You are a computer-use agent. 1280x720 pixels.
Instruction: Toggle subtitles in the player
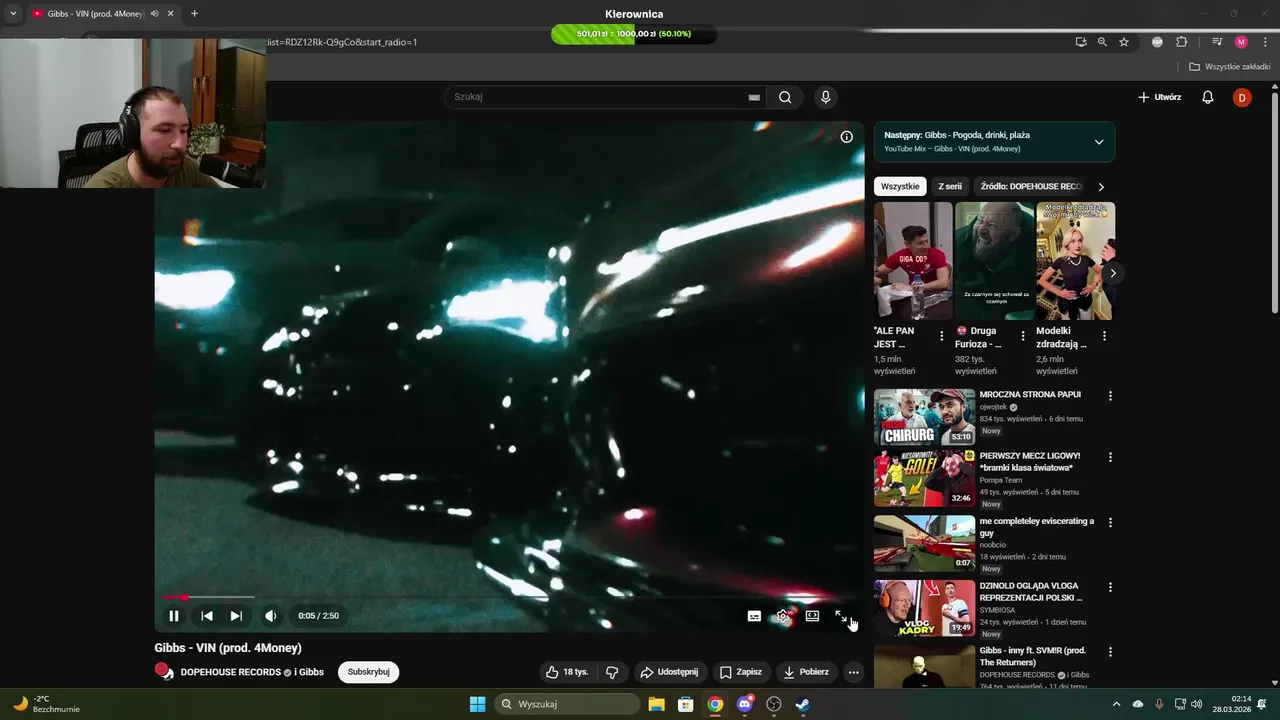754,616
